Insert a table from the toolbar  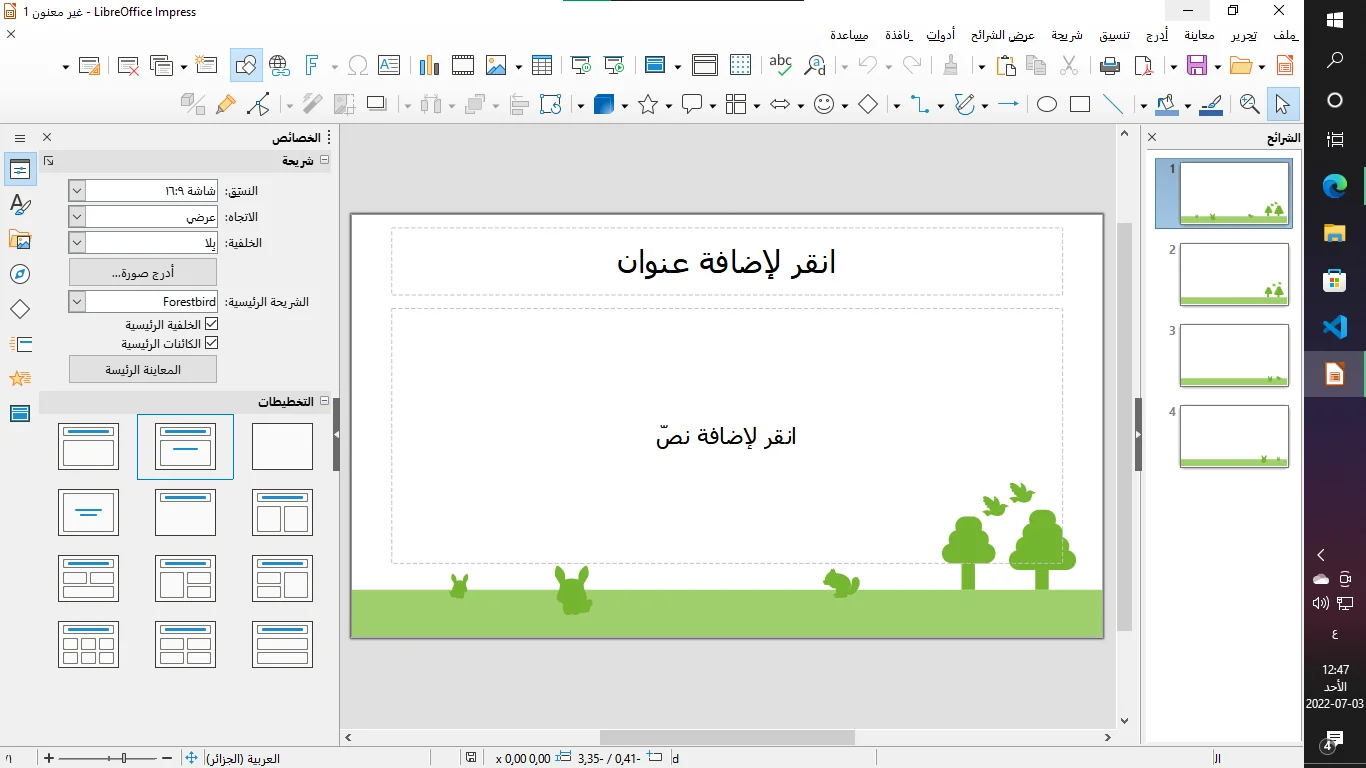click(542, 66)
